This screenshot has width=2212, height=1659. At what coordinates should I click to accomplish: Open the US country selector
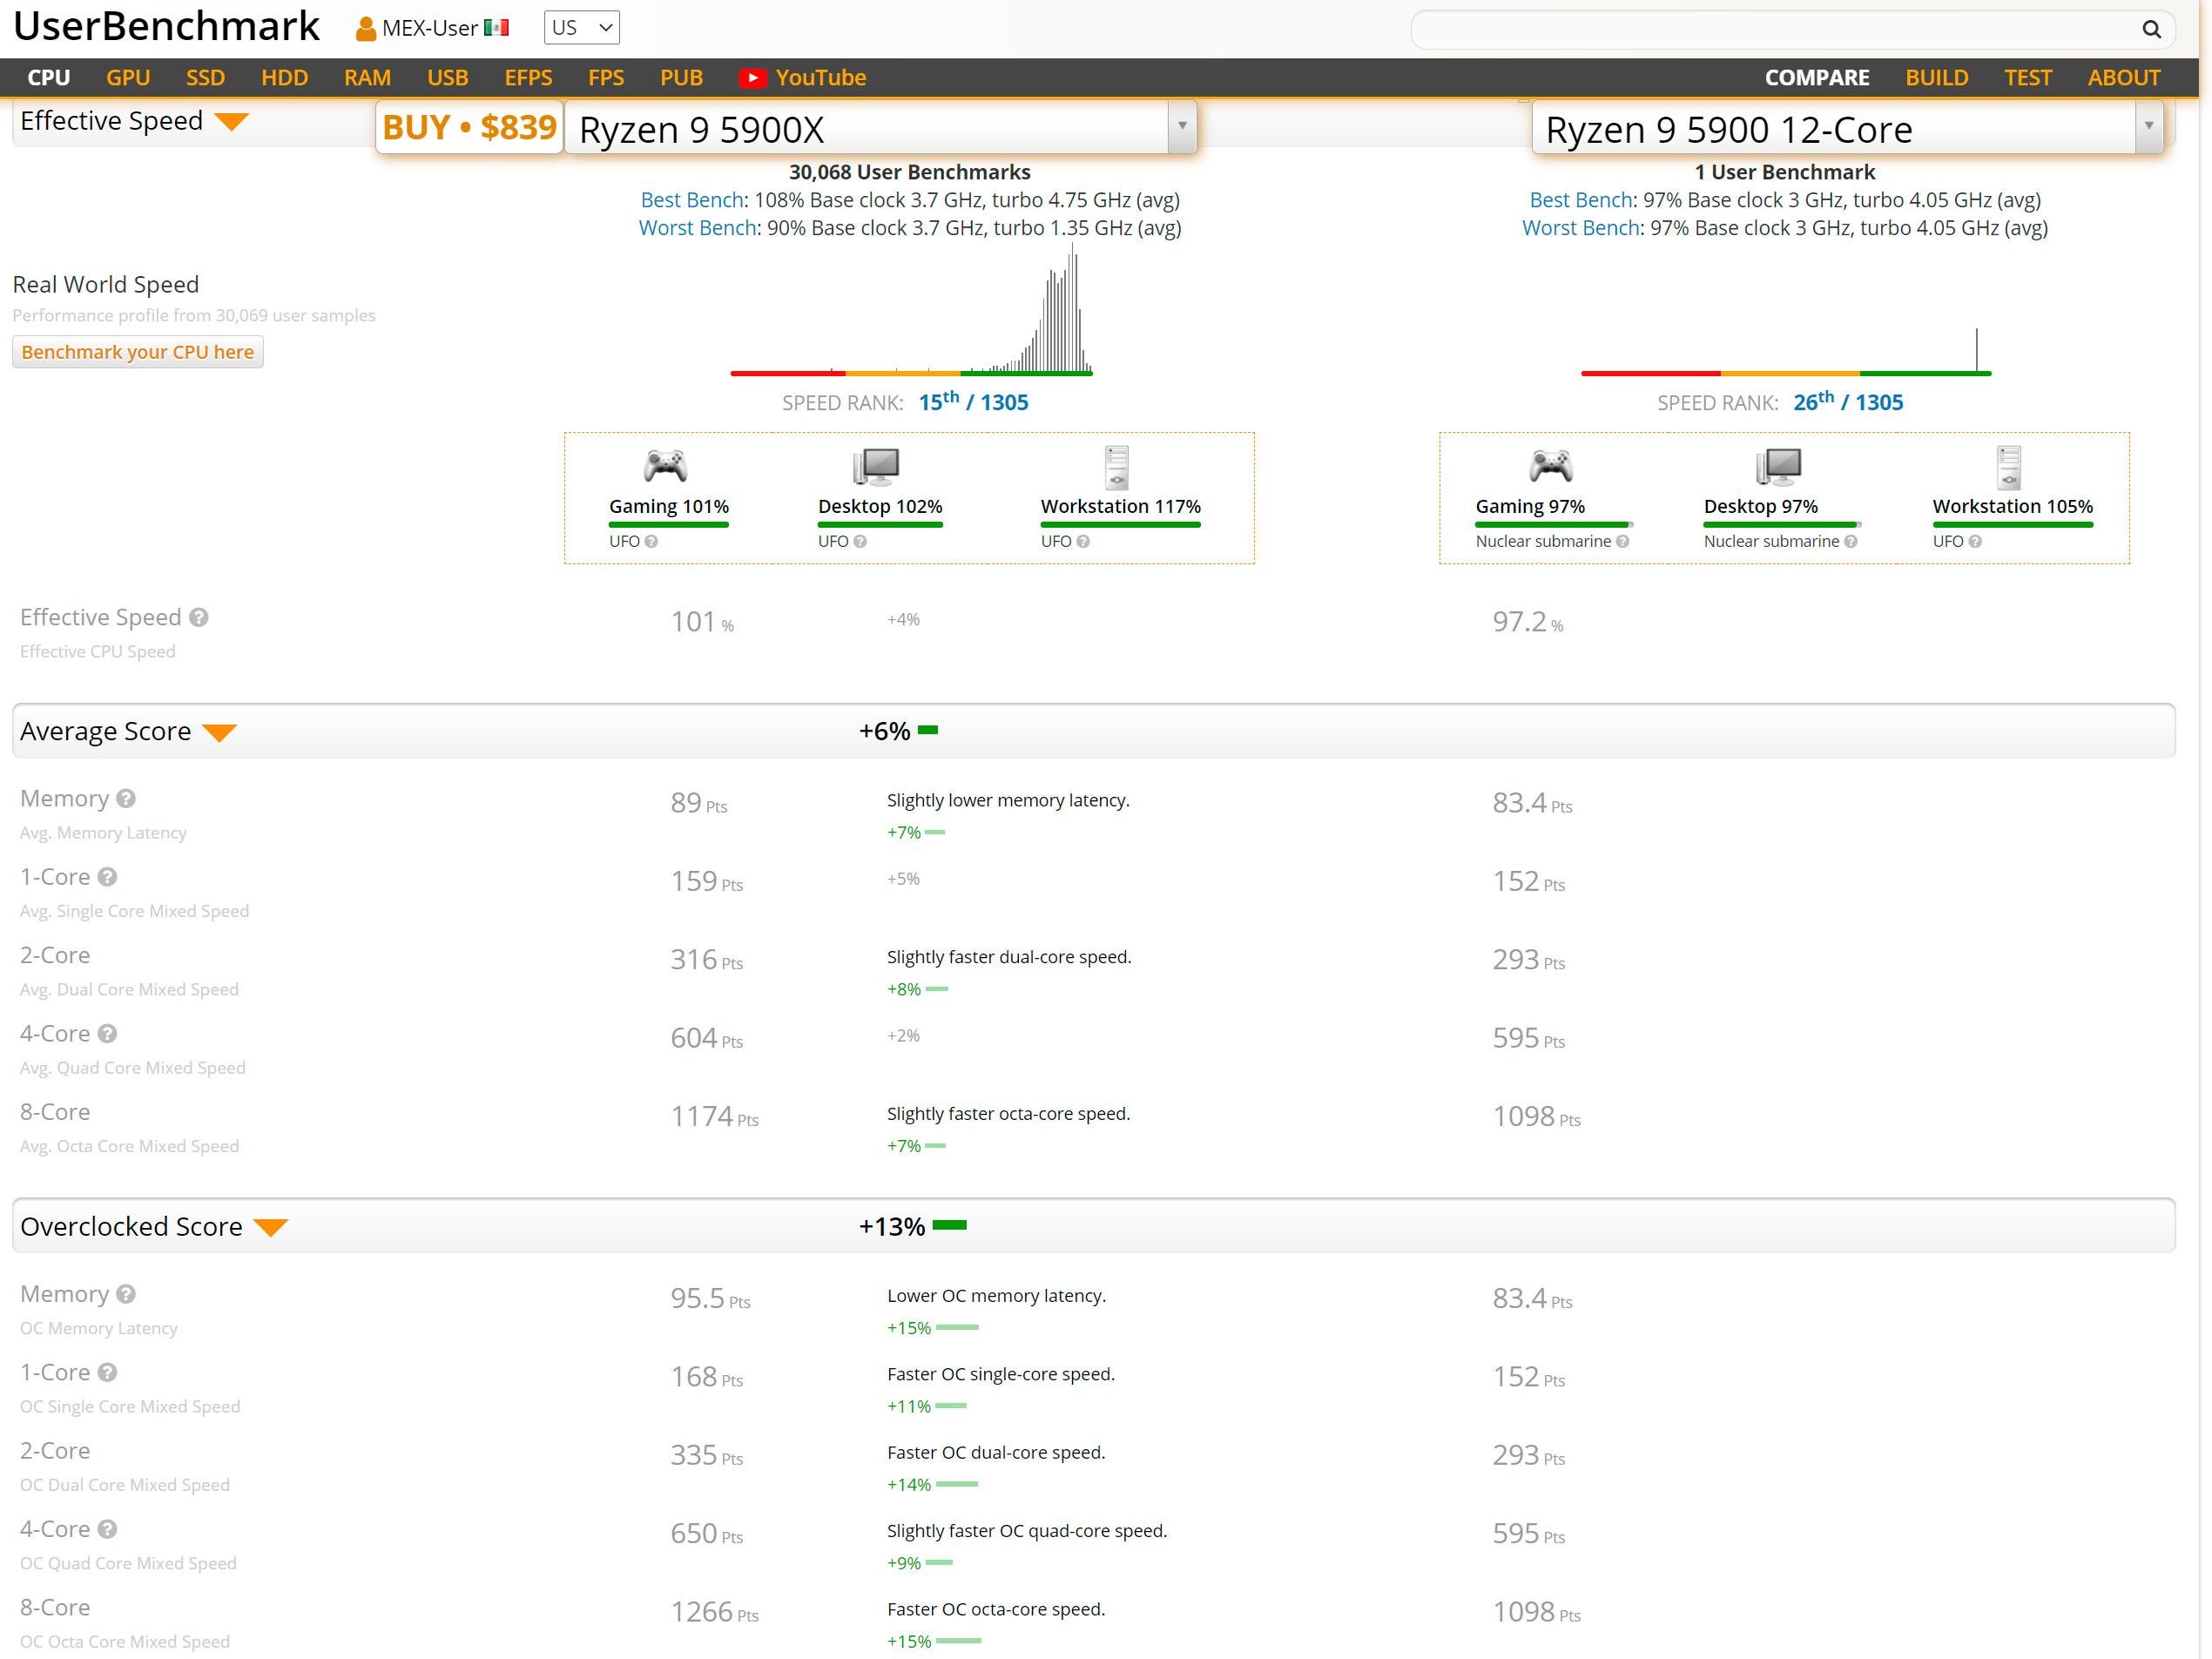click(x=581, y=28)
